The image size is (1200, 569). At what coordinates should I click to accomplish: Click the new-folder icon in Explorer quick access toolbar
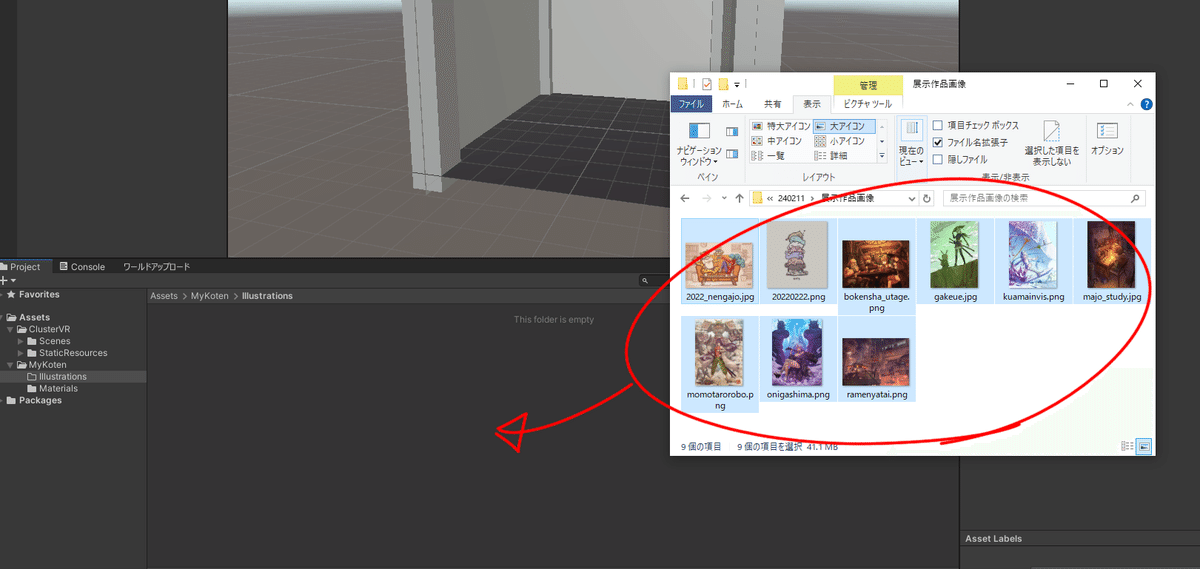pos(723,84)
